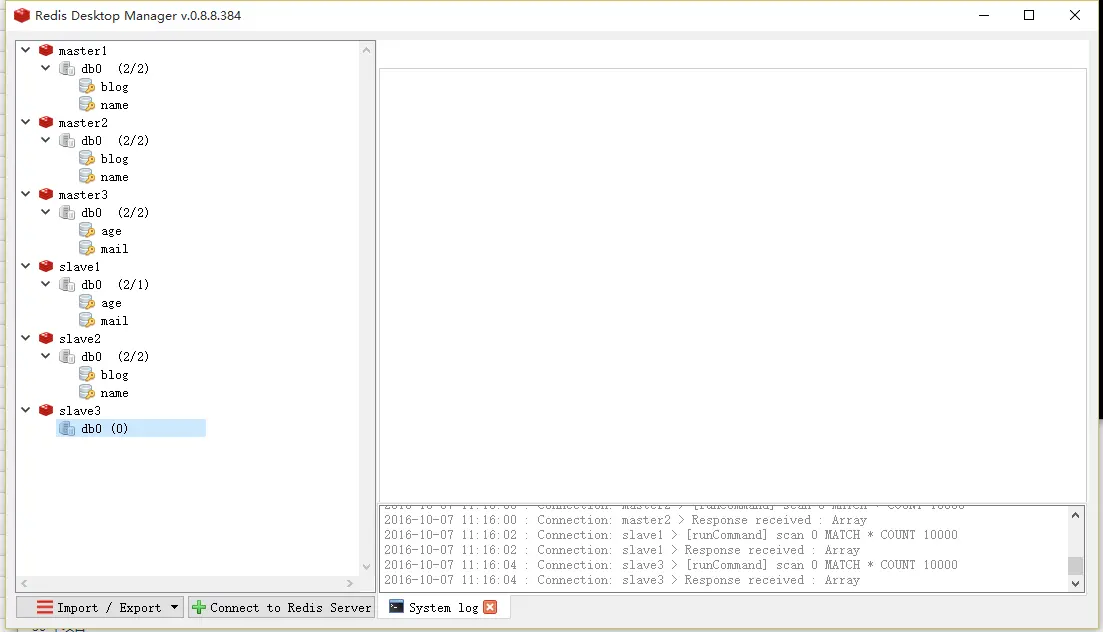
Task: Click the db0 database icon under master1
Action: (67, 68)
